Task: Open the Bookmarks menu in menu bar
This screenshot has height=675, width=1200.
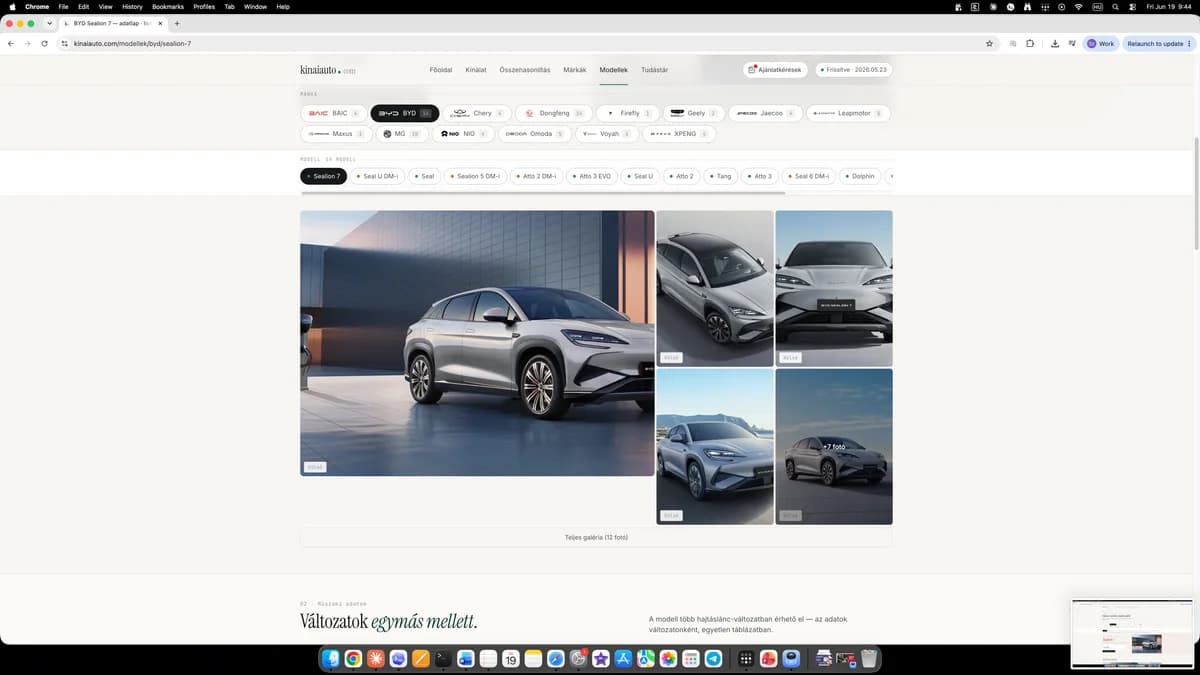Action: (168, 6)
